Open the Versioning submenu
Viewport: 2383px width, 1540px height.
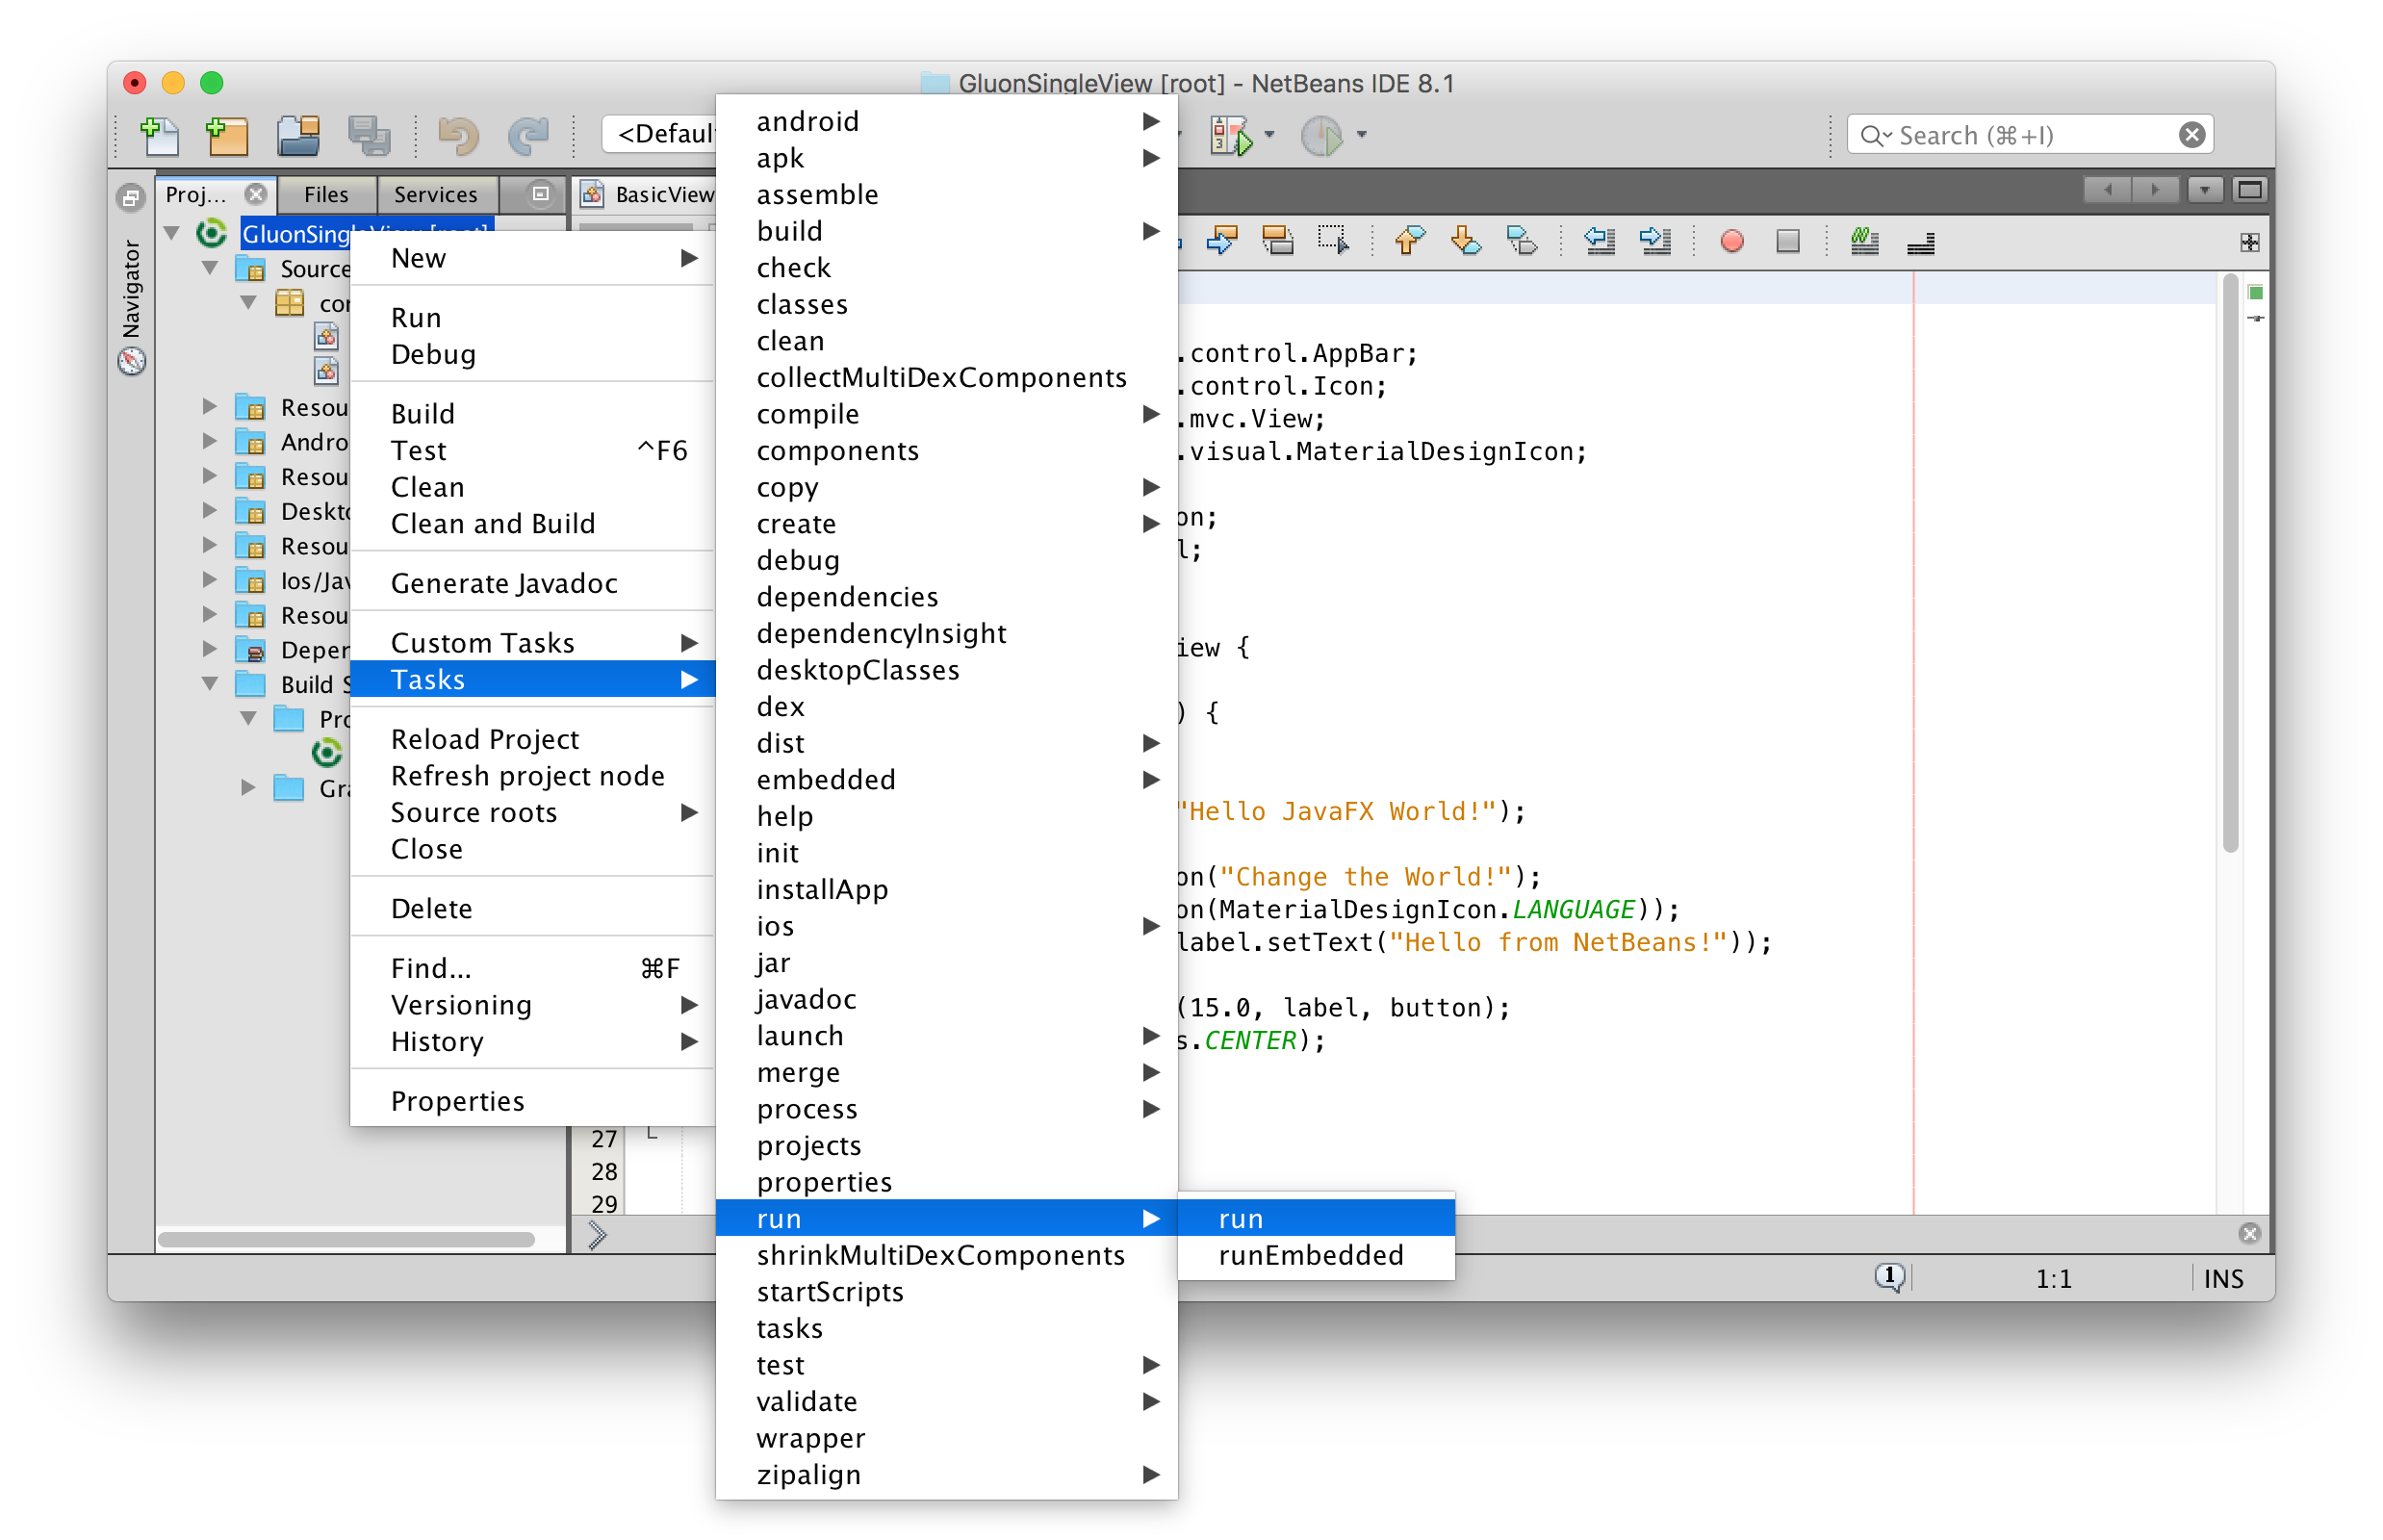pos(533,1004)
